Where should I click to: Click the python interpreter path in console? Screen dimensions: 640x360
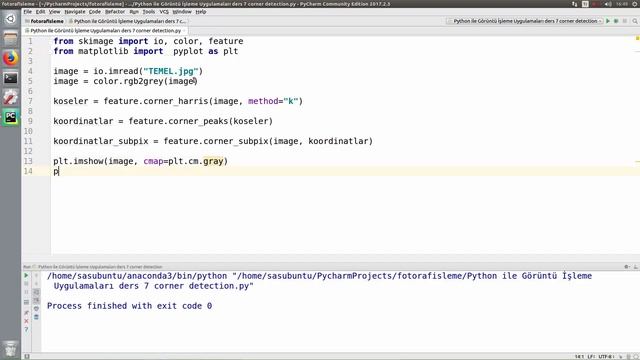137,276
